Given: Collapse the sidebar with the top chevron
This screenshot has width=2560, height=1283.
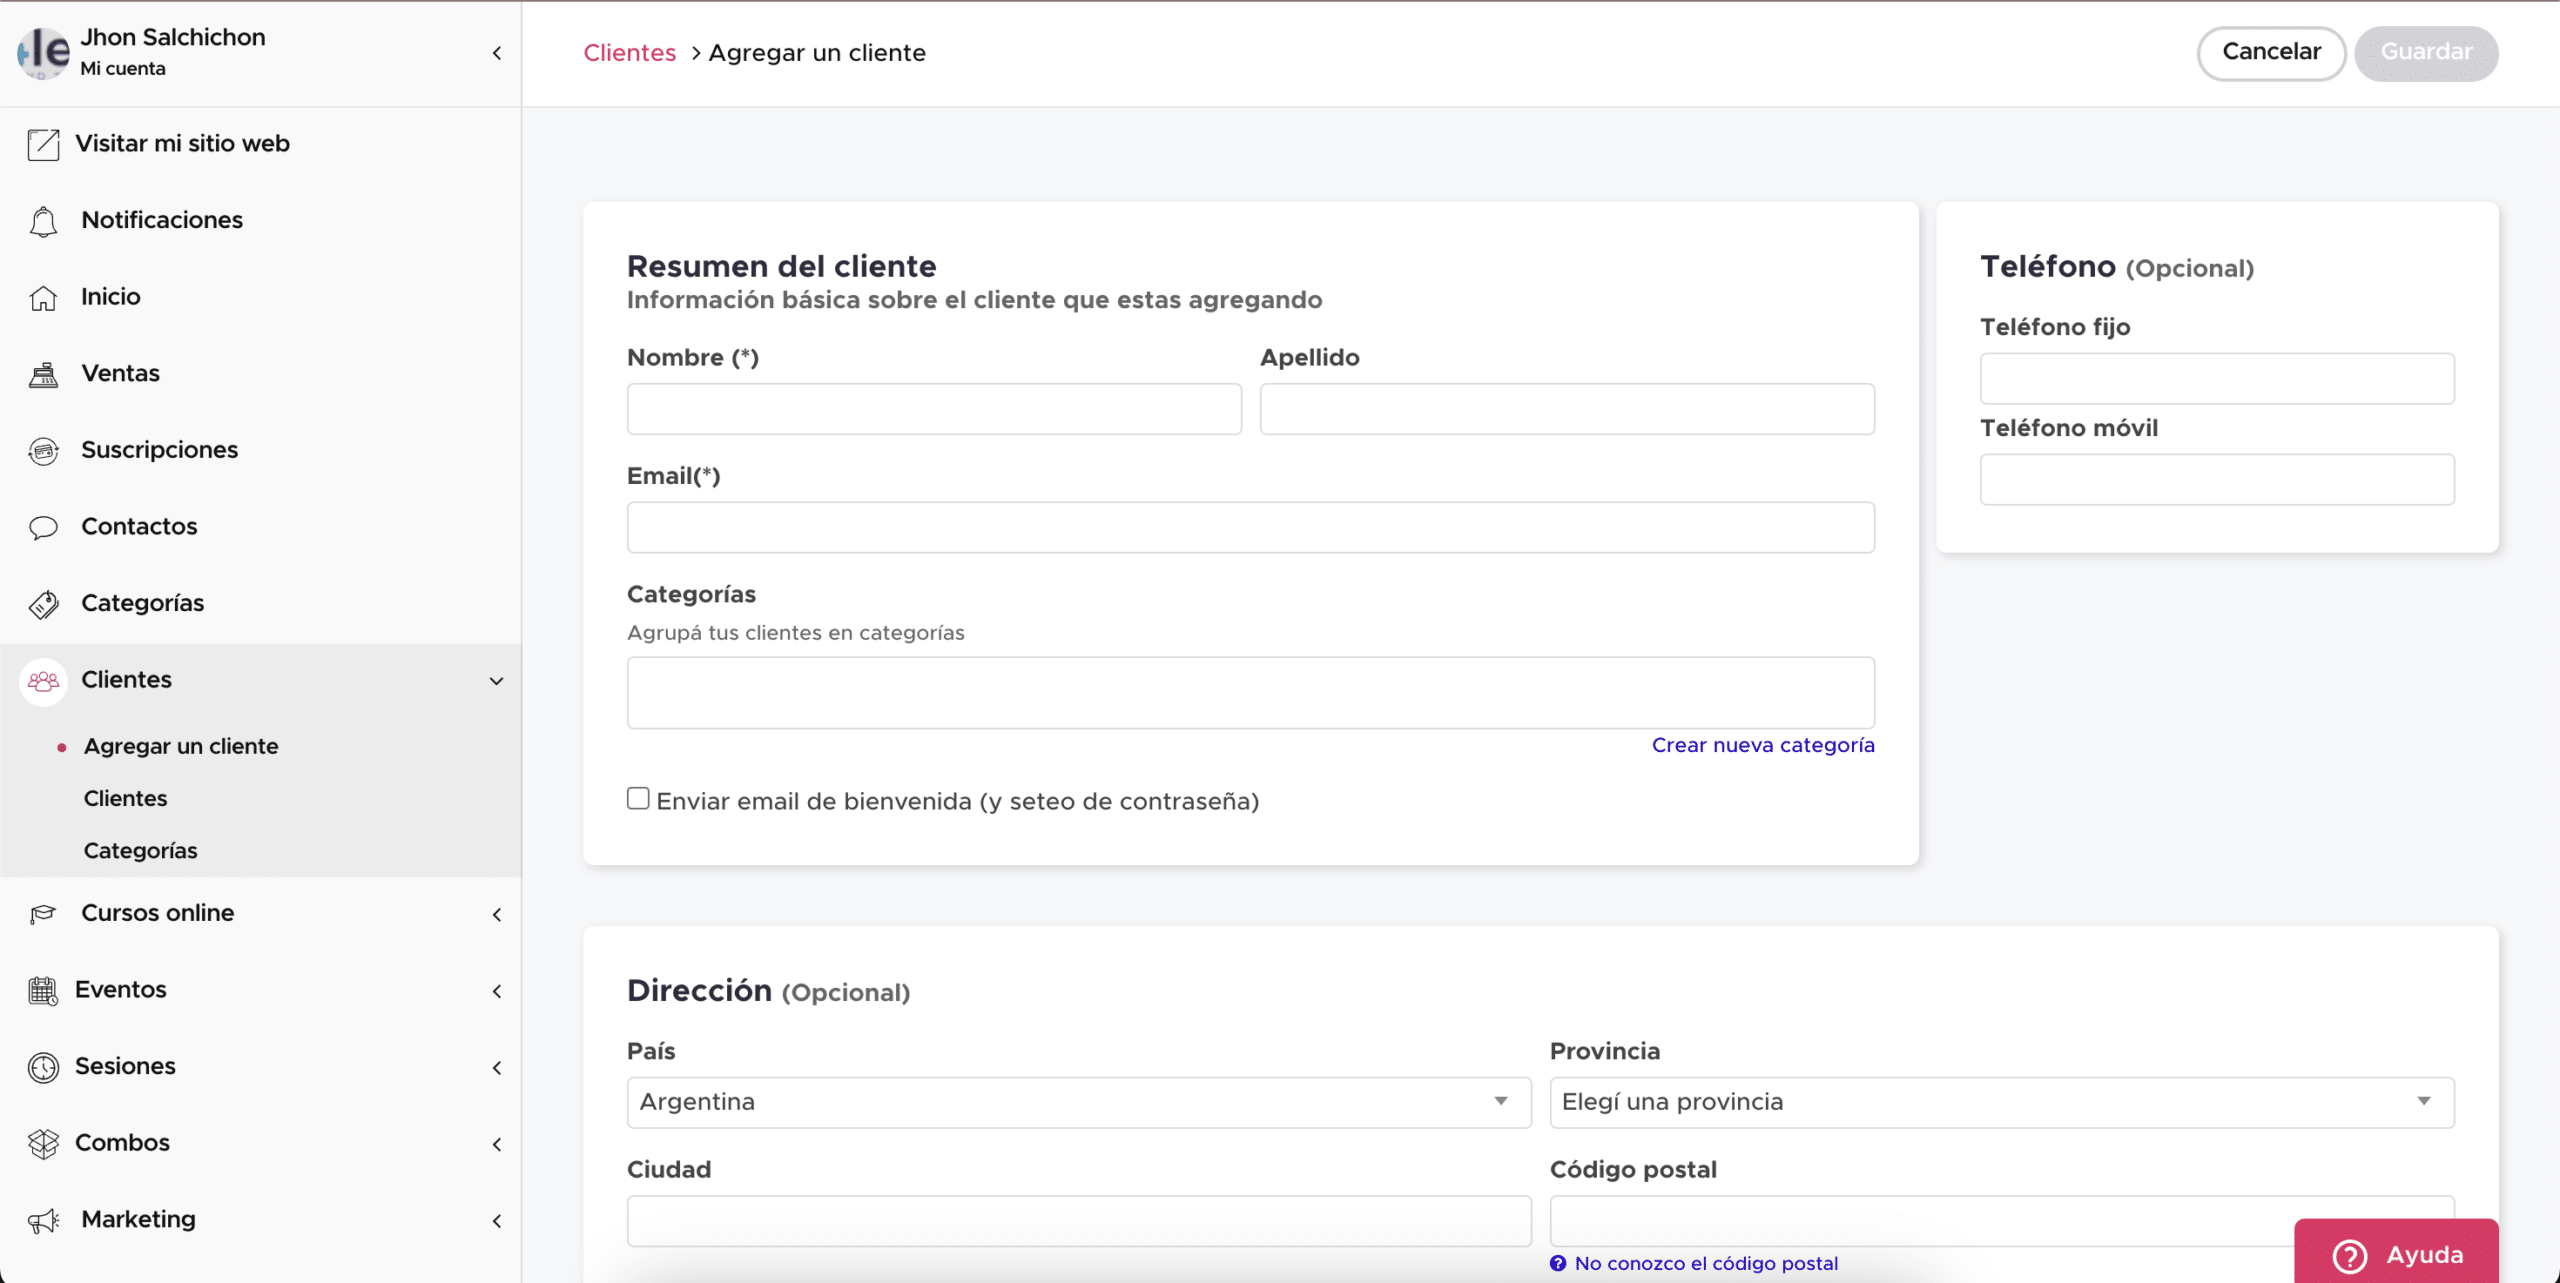Looking at the screenshot, I should (497, 53).
